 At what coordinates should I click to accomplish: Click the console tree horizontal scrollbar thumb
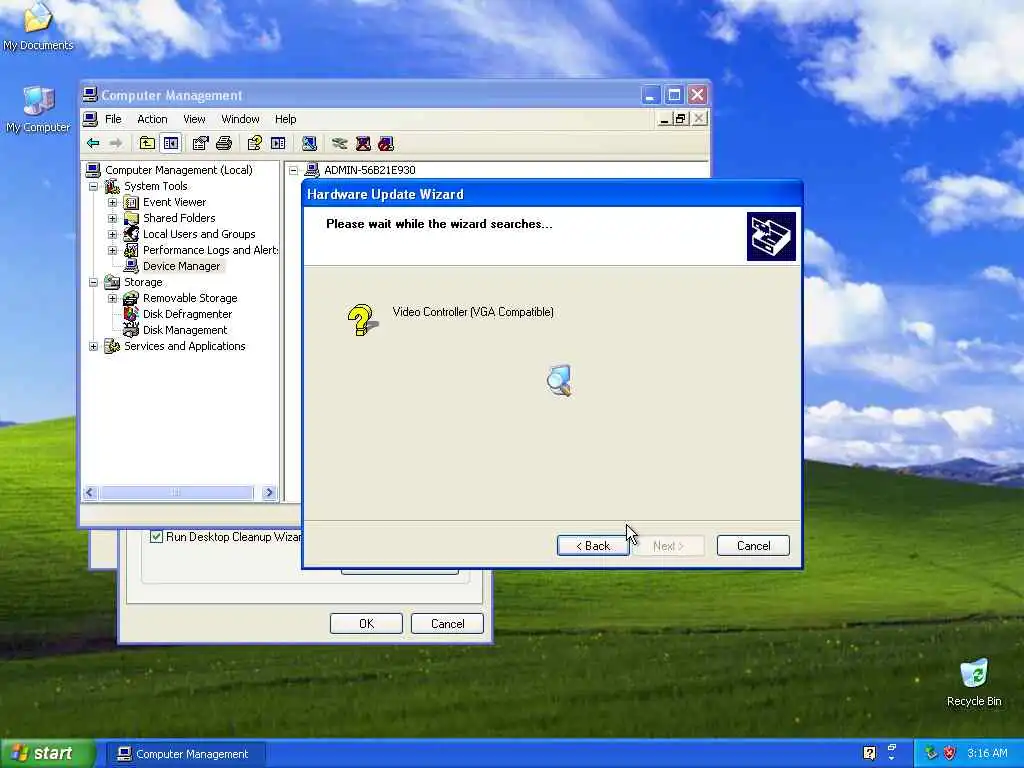(176, 492)
